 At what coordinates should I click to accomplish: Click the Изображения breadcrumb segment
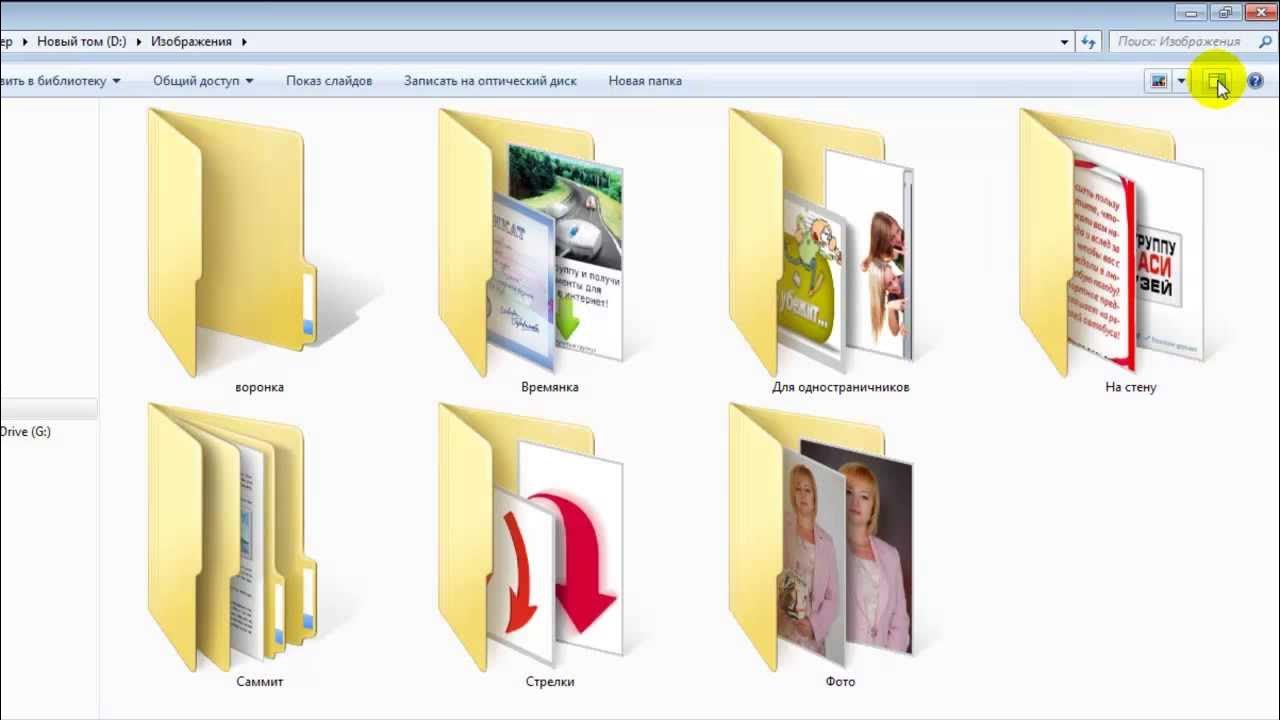(x=191, y=42)
